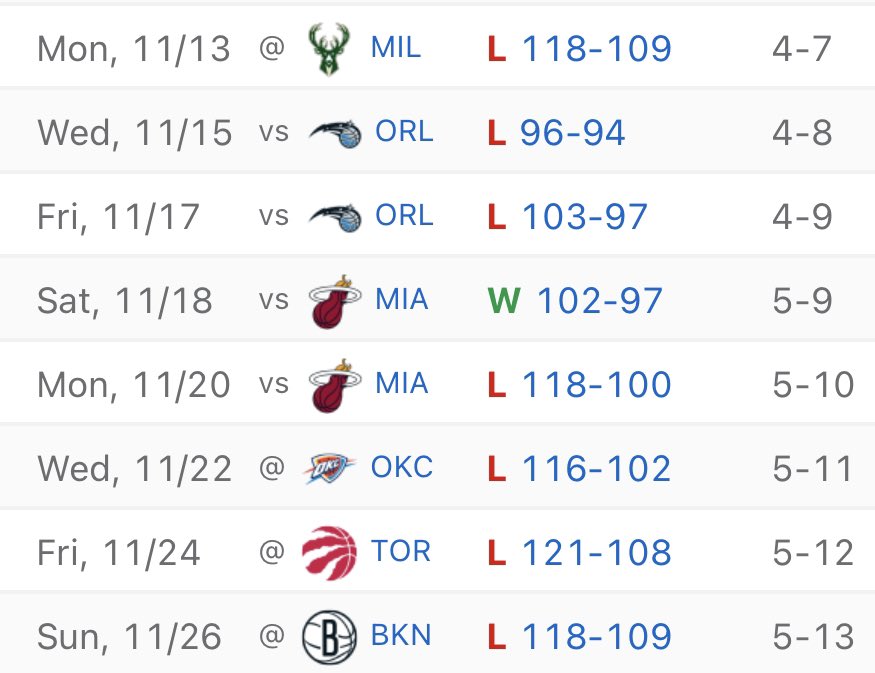Click the Miami Heat logo on 11/18 row
This screenshot has height=673, width=875.
coord(335,301)
